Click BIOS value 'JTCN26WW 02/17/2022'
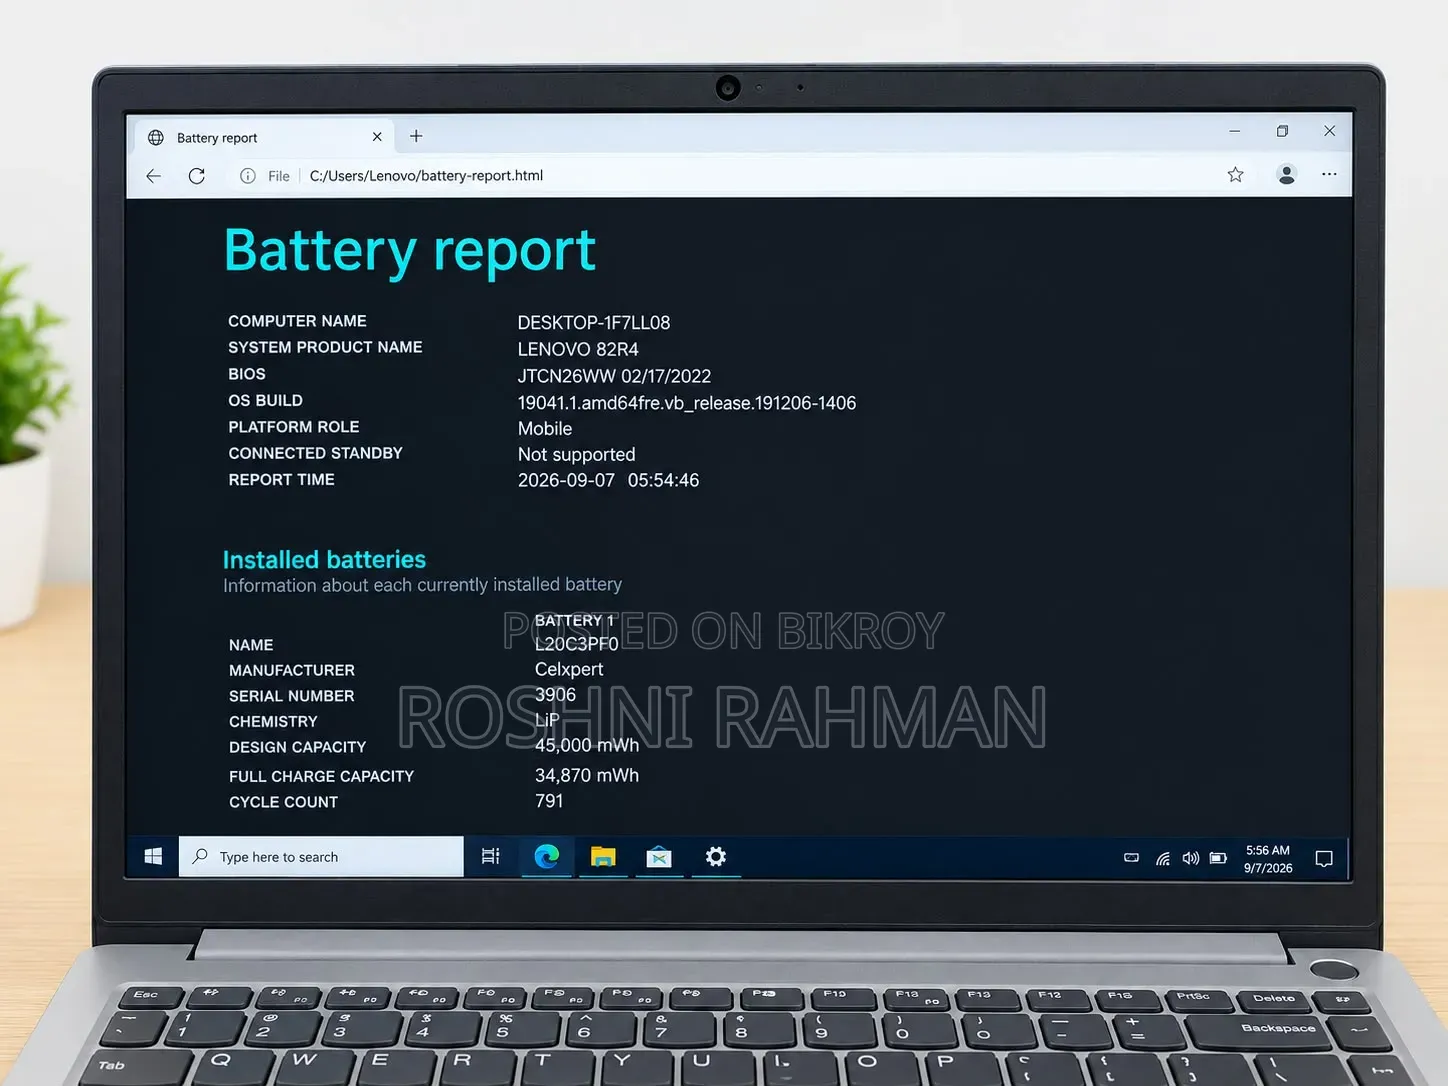This screenshot has width=1448, height=1086. click(x=614, y=377)
